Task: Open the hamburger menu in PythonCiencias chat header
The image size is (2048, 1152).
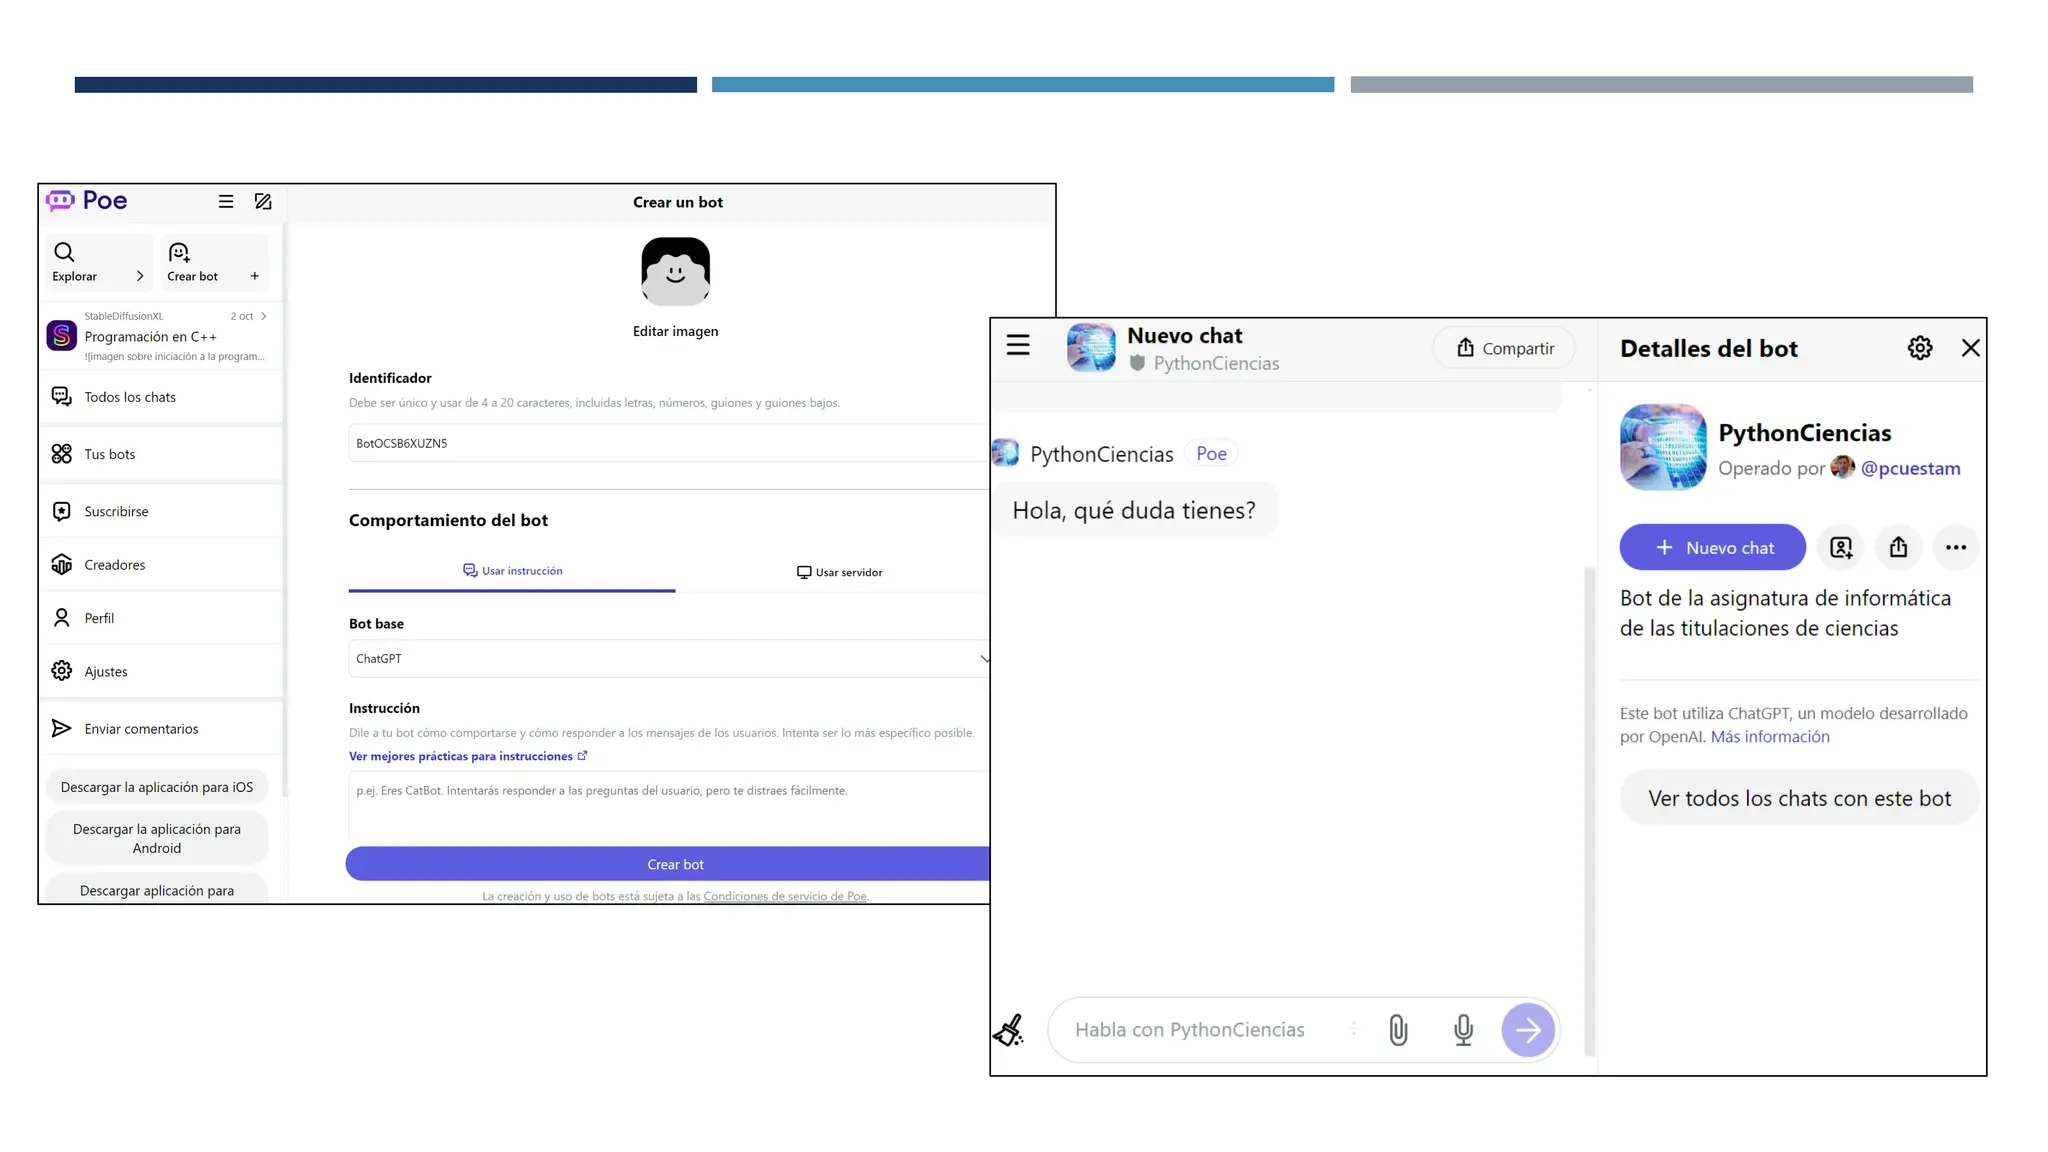Action: click(x=1018, y=345)
